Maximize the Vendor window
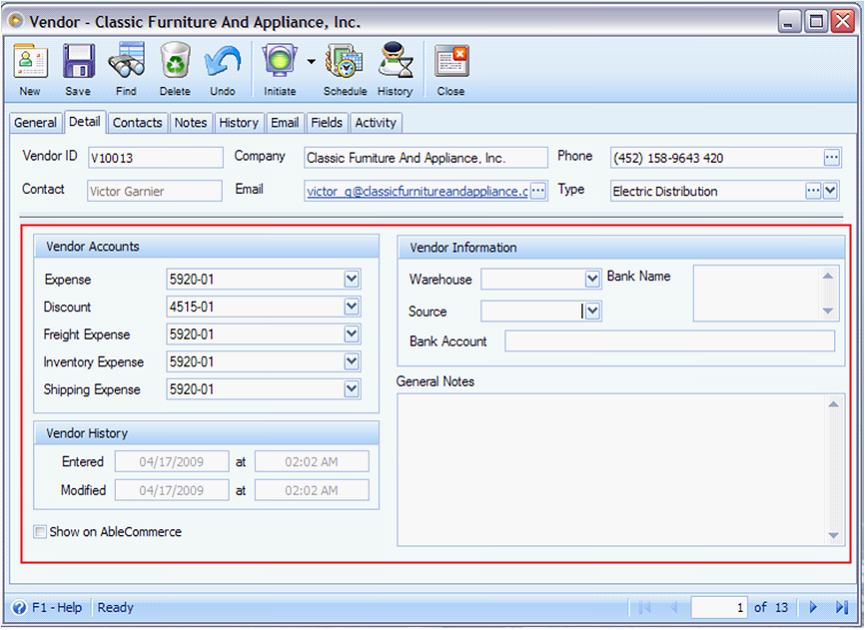 pyautogui.click(x=816, y=22)
